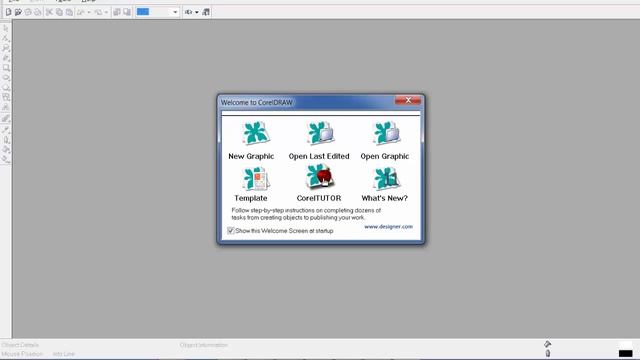Click the Redo toolbar icon
The image size is (640, 360).
pyautogui.click(x=98, y=12)
